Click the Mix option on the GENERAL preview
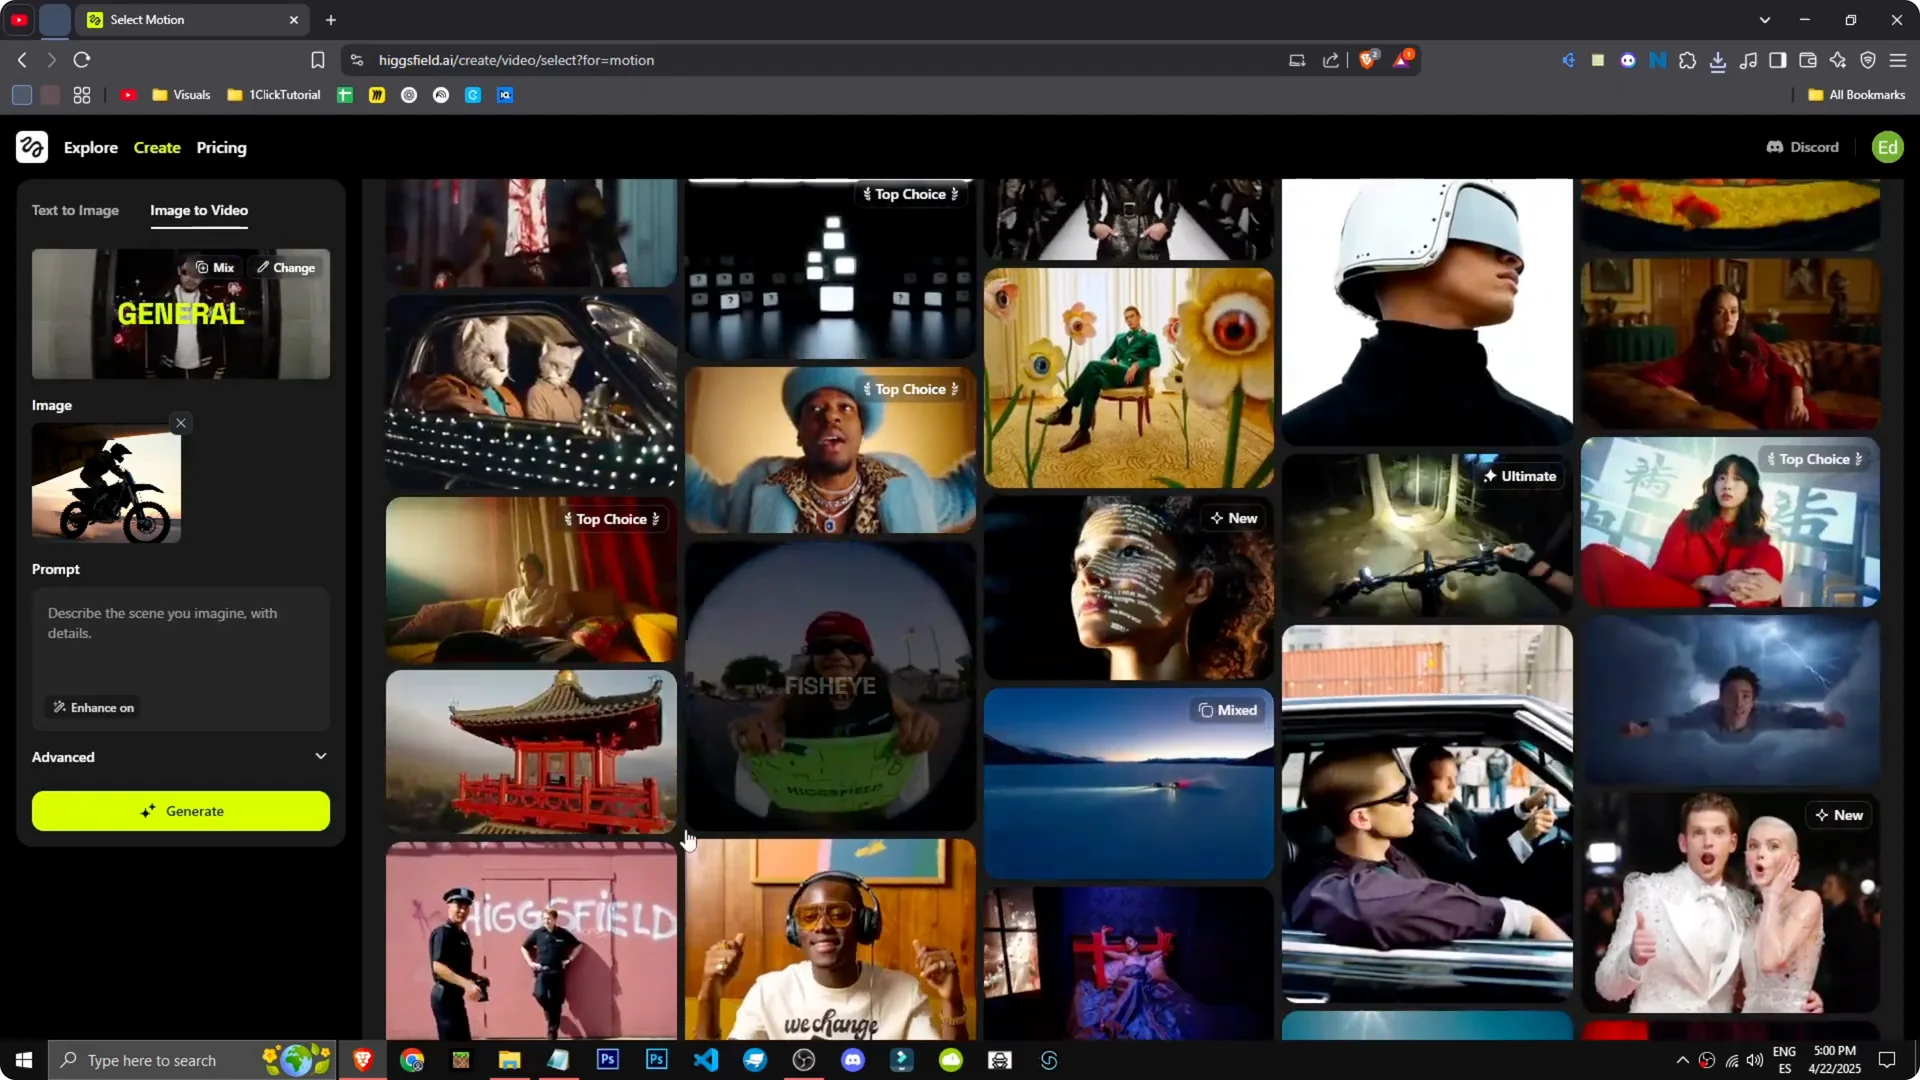 [214, 267]
